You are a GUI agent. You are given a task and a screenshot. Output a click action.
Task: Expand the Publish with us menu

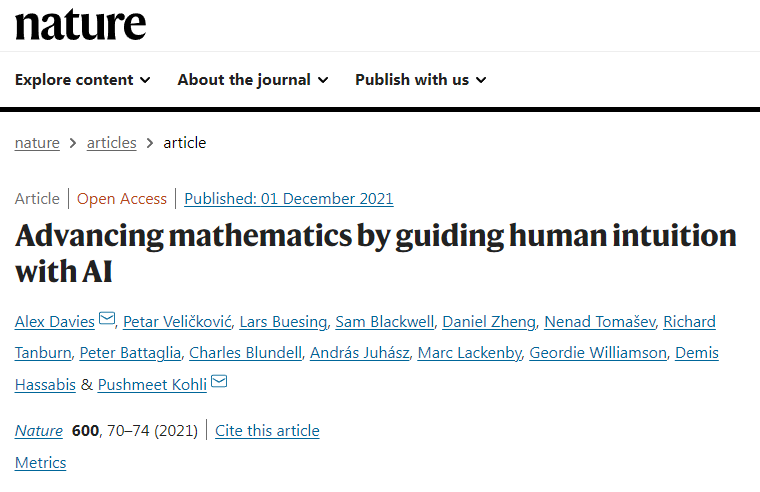pyautogui.click(x=420, y=80)
